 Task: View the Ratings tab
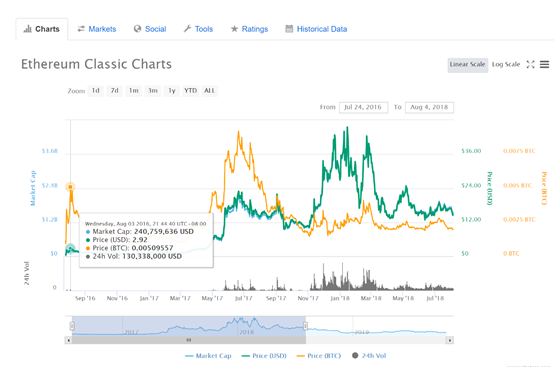pos(249,29)
